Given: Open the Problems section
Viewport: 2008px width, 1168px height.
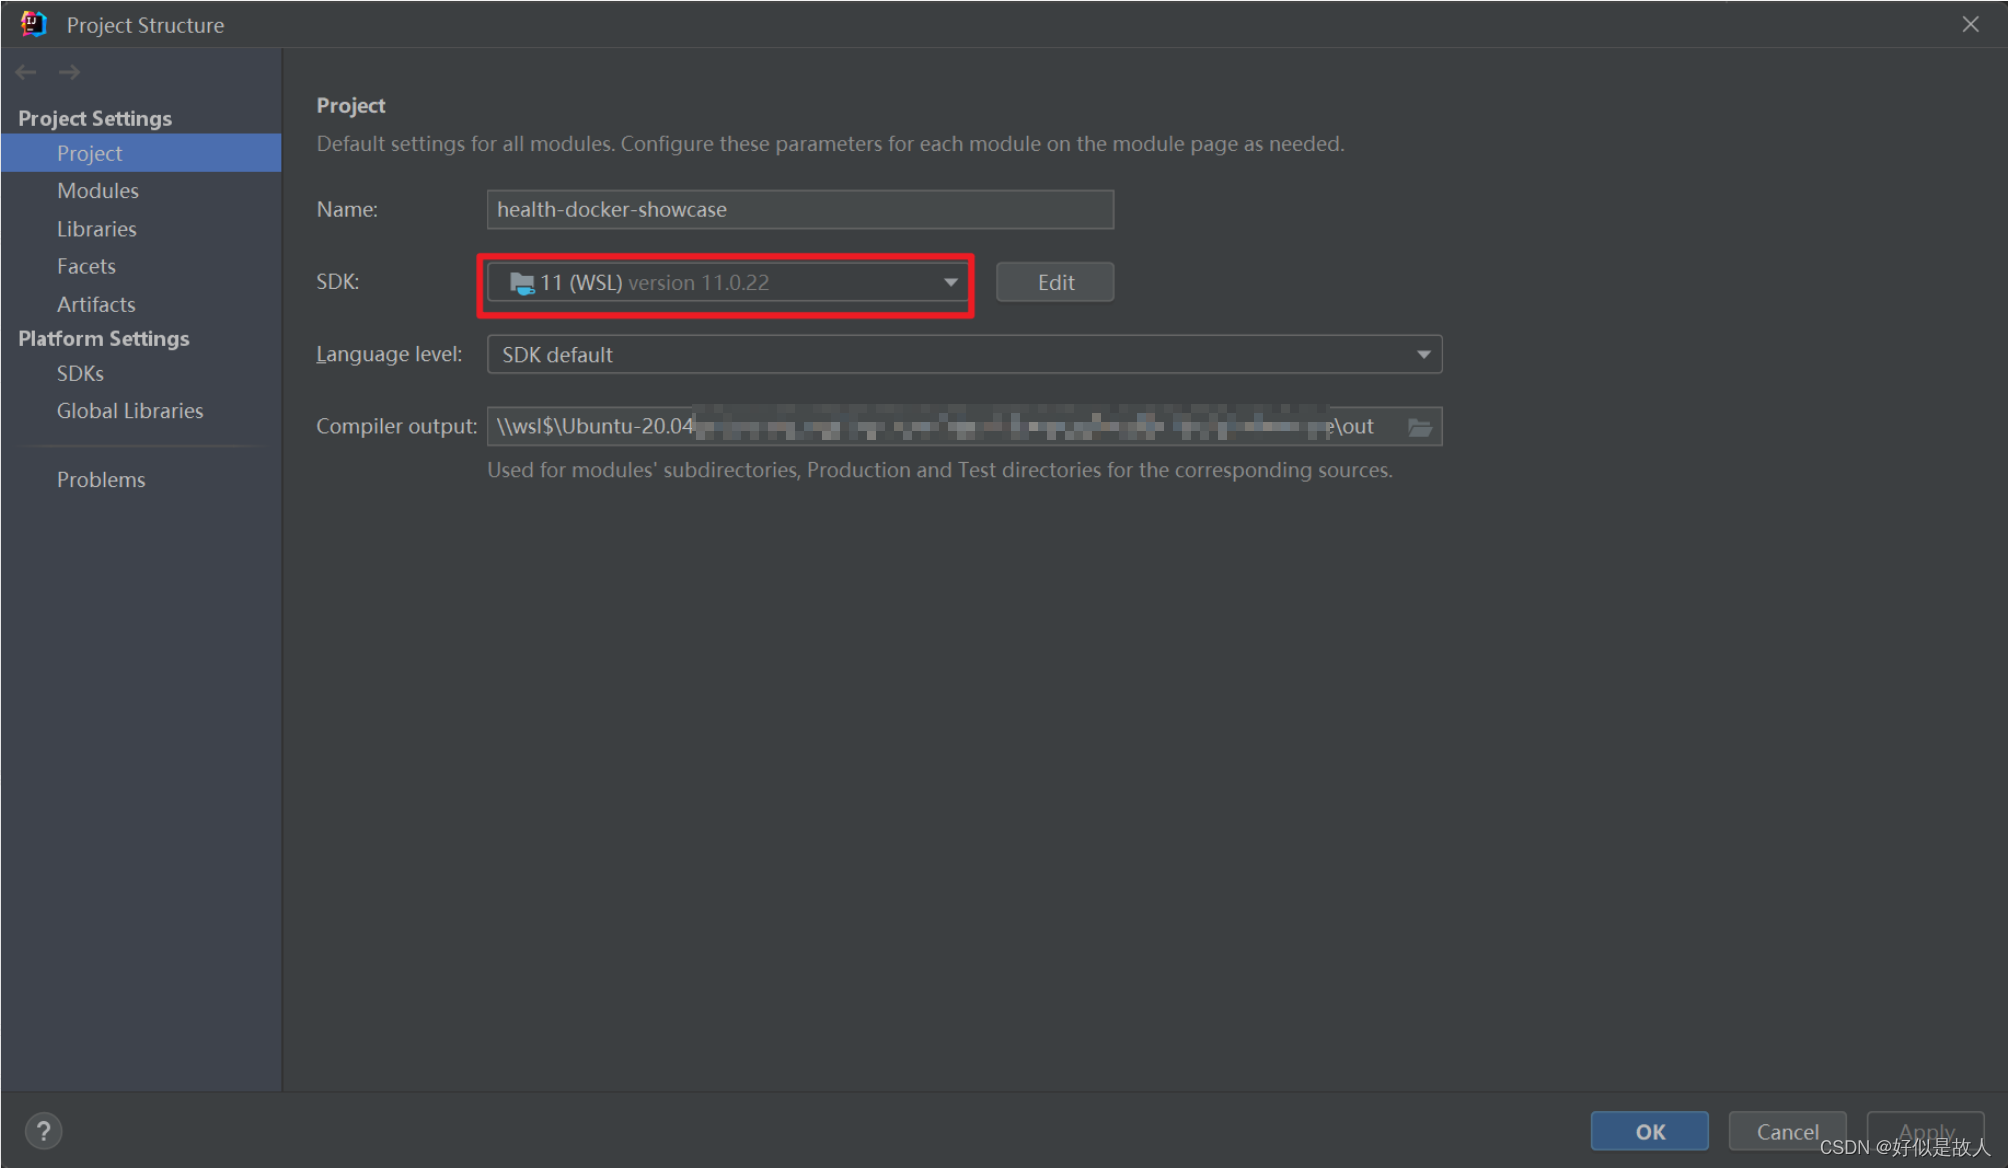Looking at the screenshot, I should pyautogui.click(x=101, y=479).
